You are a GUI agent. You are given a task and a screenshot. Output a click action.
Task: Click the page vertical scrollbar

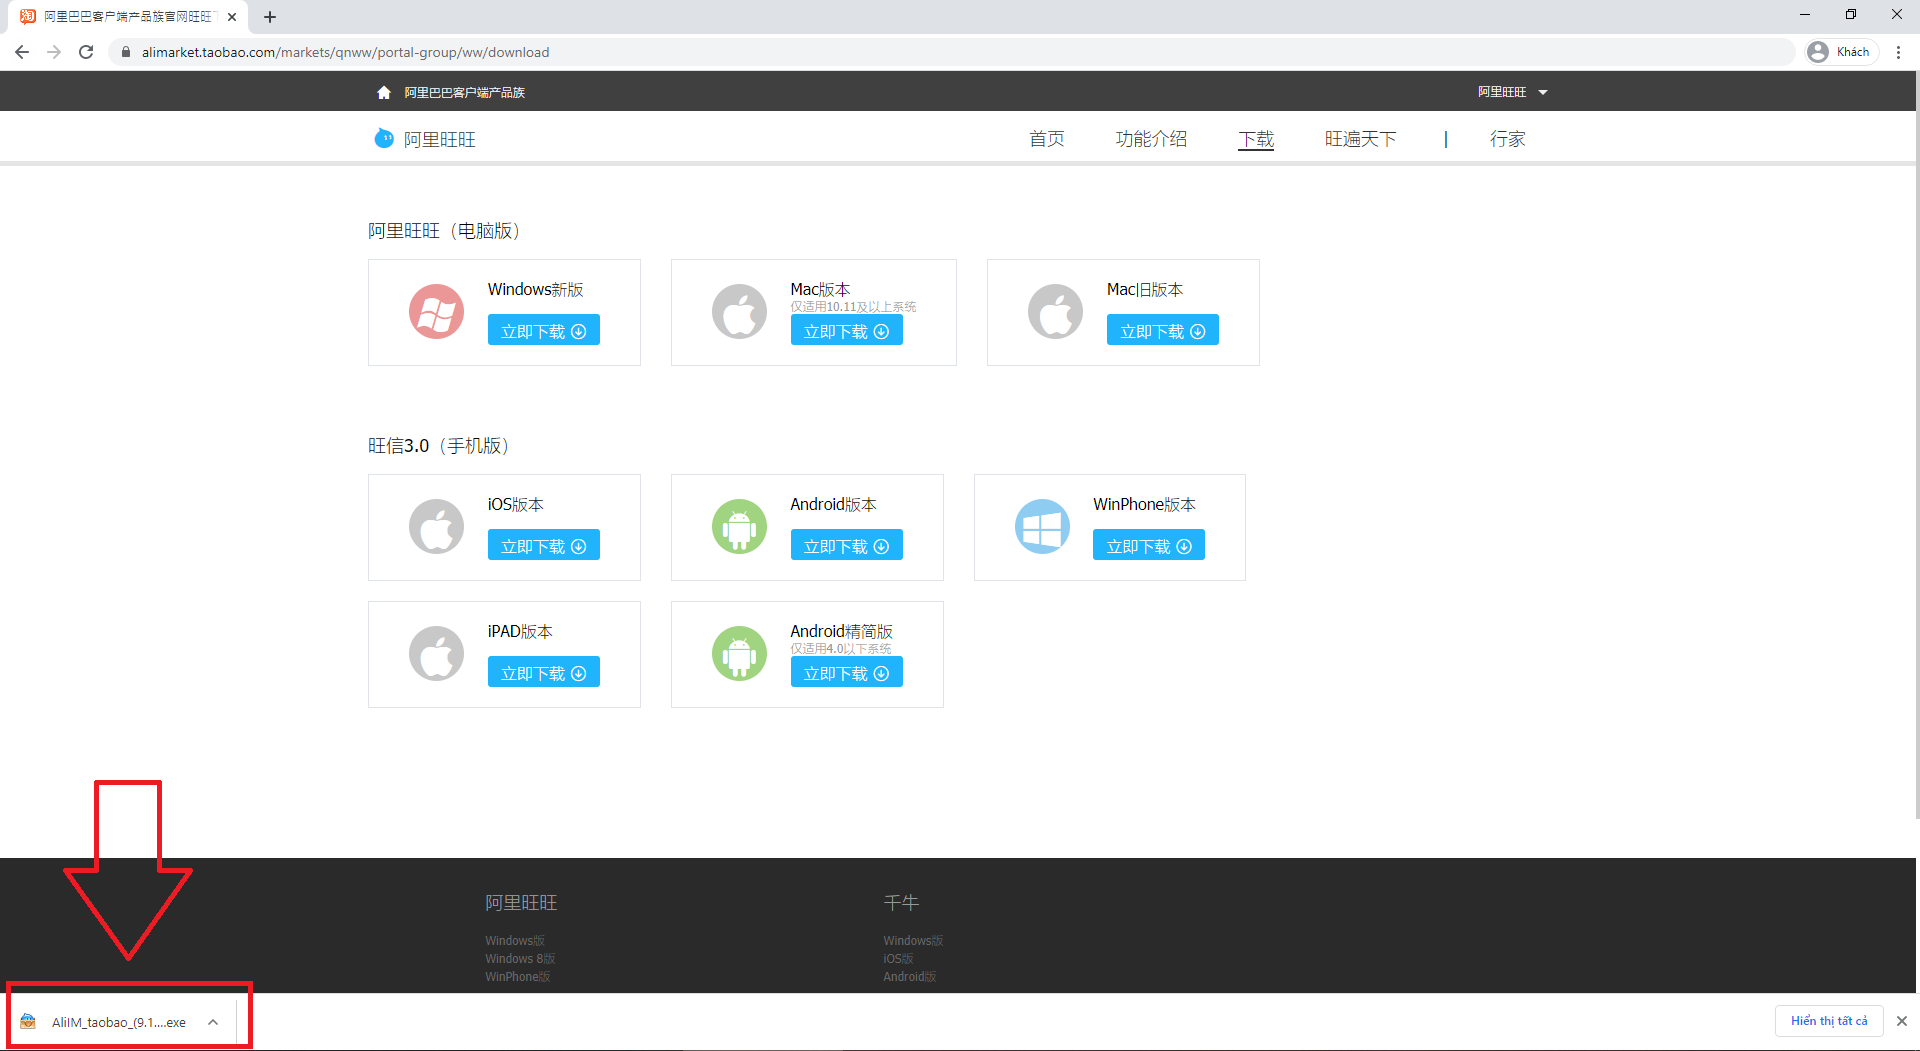coord(1917,445)
